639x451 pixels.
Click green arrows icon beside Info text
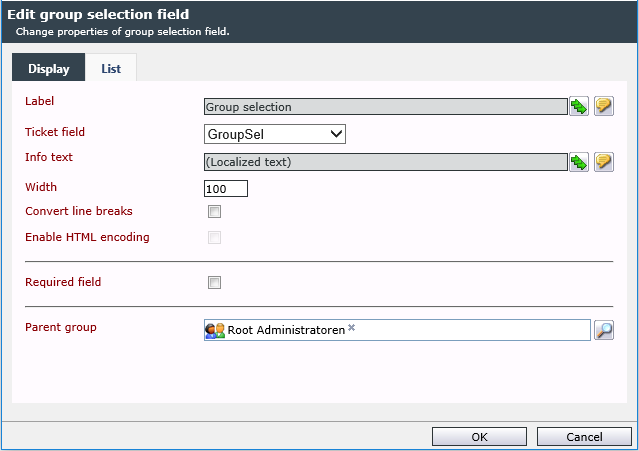tap(579, 162)
